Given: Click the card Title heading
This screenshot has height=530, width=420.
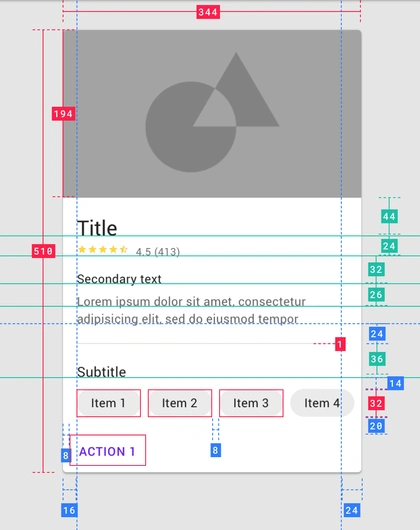Looking at the screenshot, I should pos(97,228).
